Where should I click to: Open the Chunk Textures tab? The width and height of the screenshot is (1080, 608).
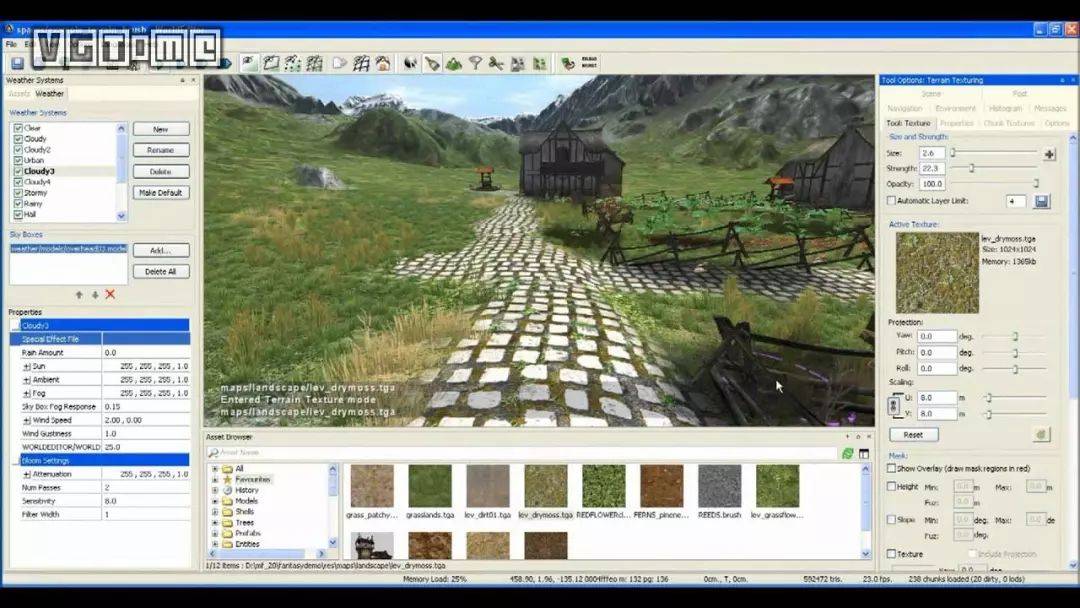1008,123
